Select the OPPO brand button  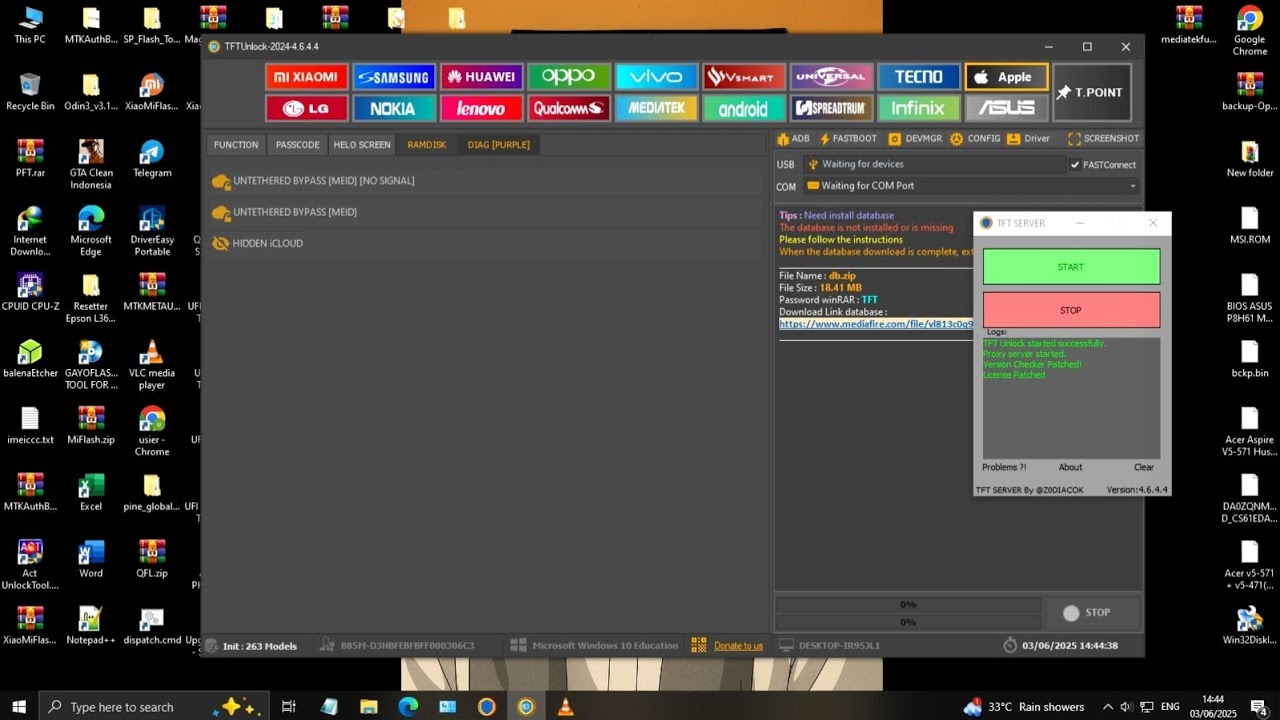569,77
